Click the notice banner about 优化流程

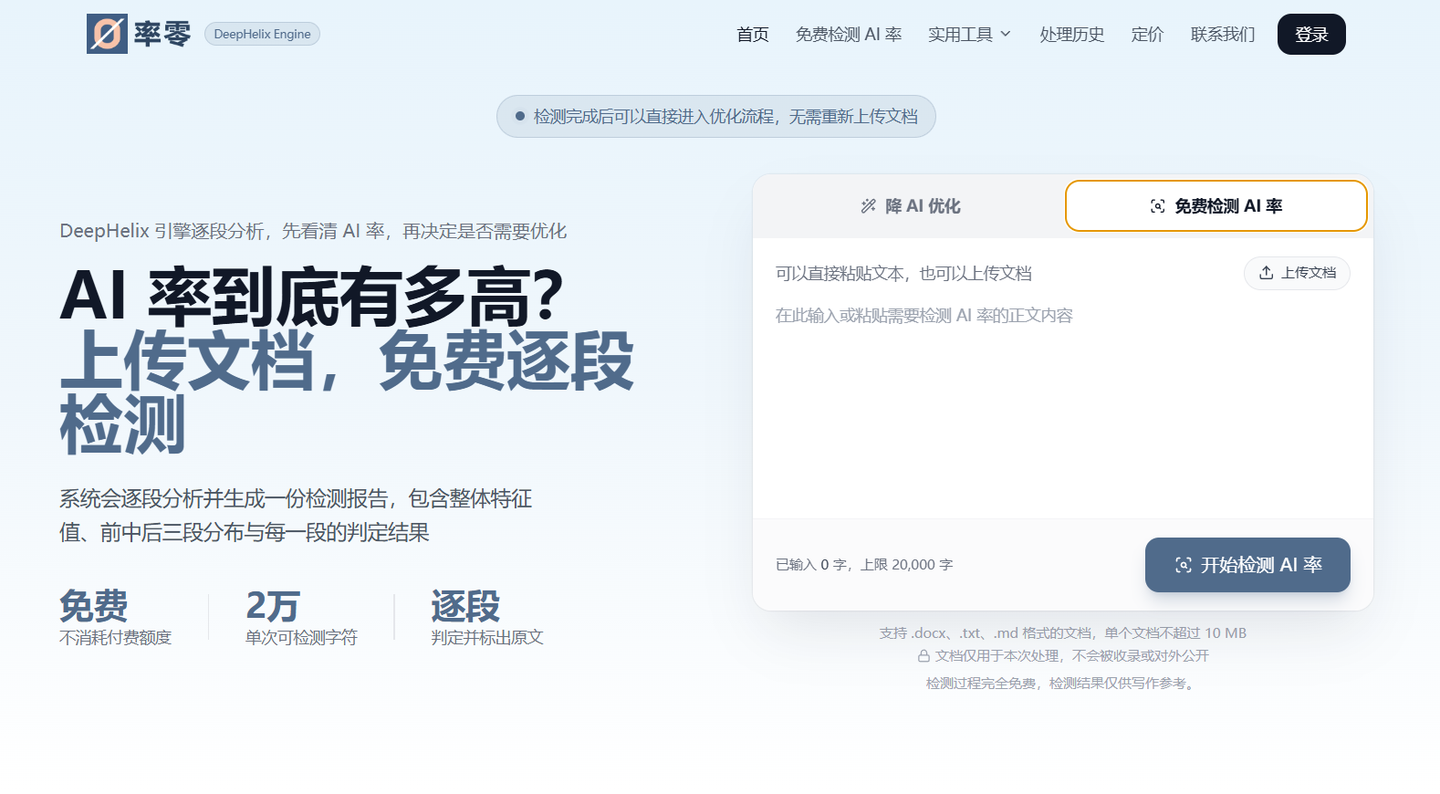[x=716, y=116]
